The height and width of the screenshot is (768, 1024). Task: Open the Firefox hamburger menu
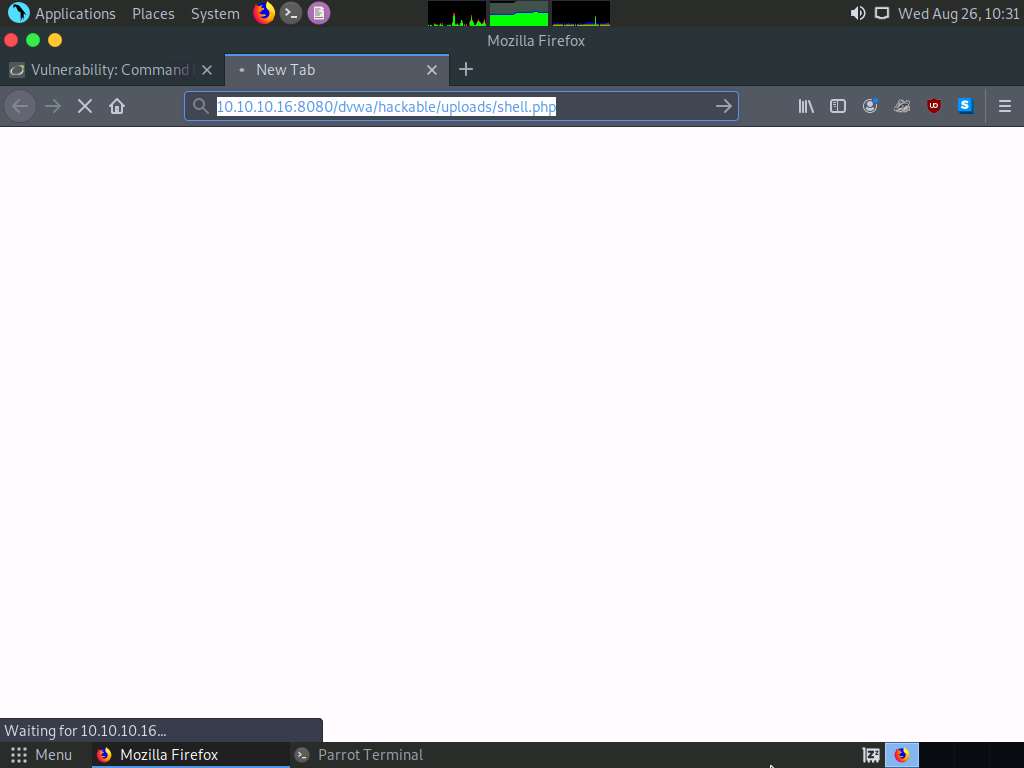(x=1004, y=106)
